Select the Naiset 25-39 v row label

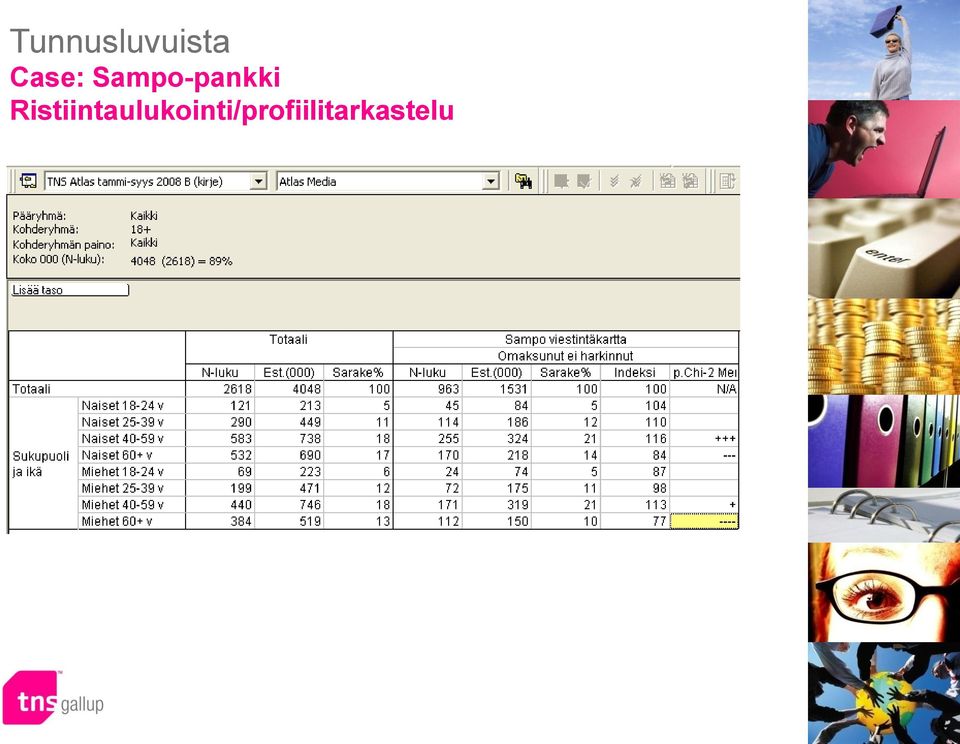132,422
